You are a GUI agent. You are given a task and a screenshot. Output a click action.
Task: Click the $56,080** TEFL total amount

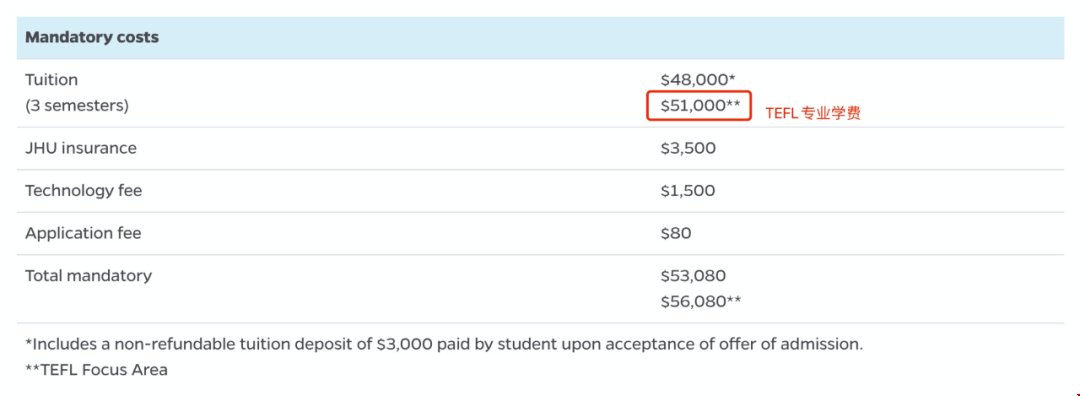pos(700,302)
